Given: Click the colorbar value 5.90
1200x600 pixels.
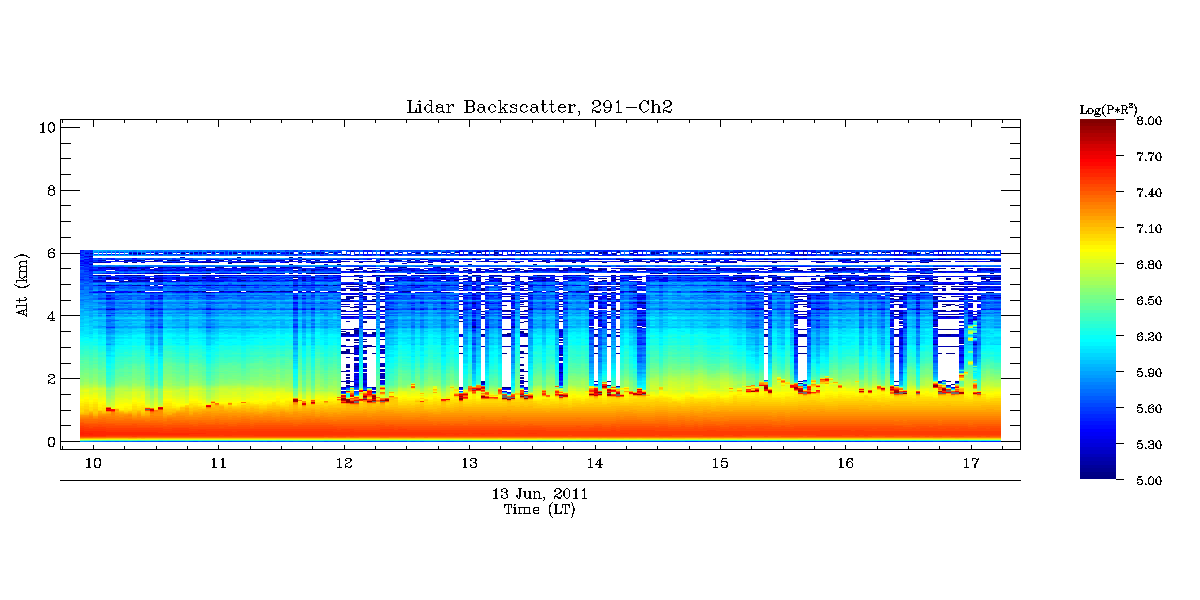Looking at the screenshot, I should (1149, 373).
